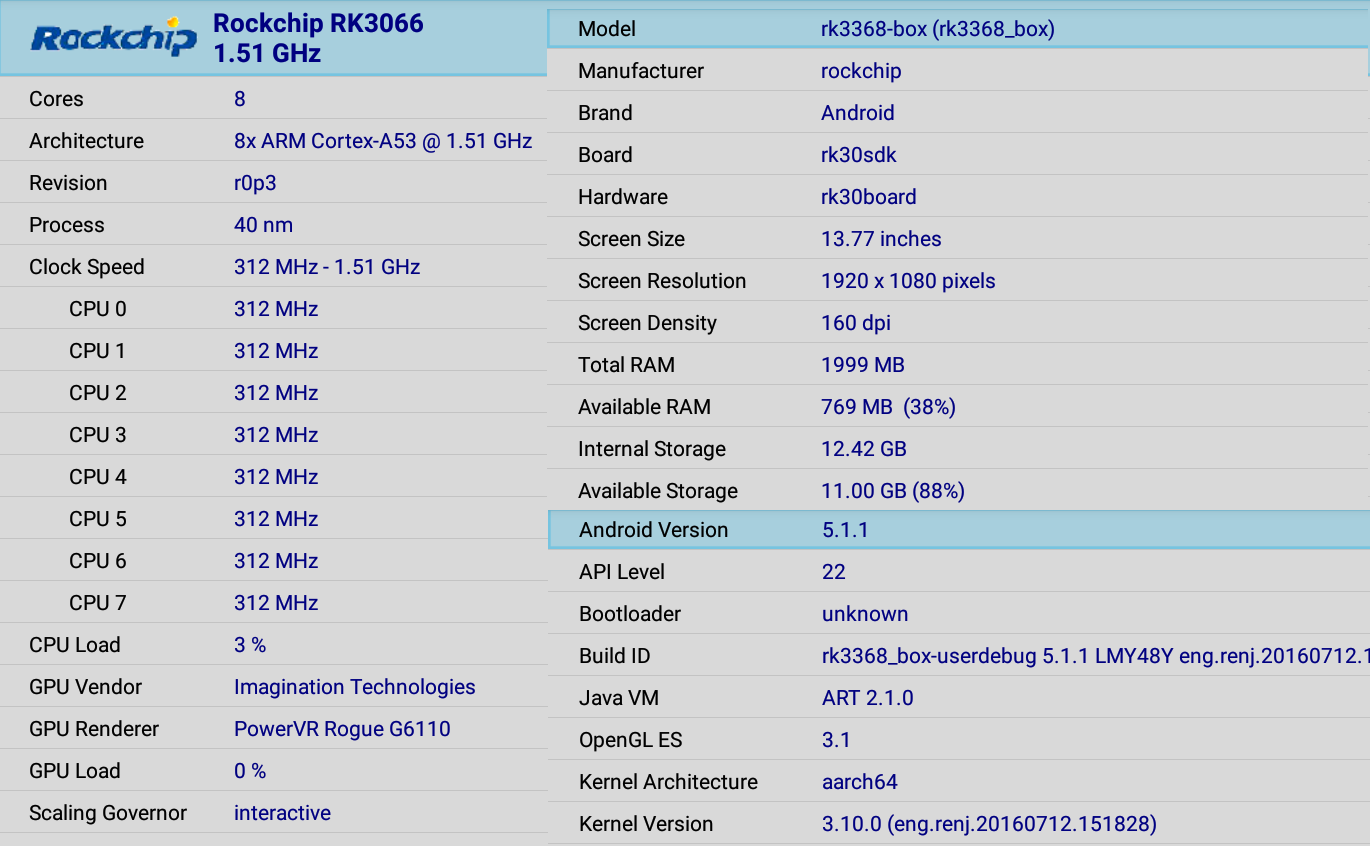Select Scaling Governor value interactive

click(282, 813)
